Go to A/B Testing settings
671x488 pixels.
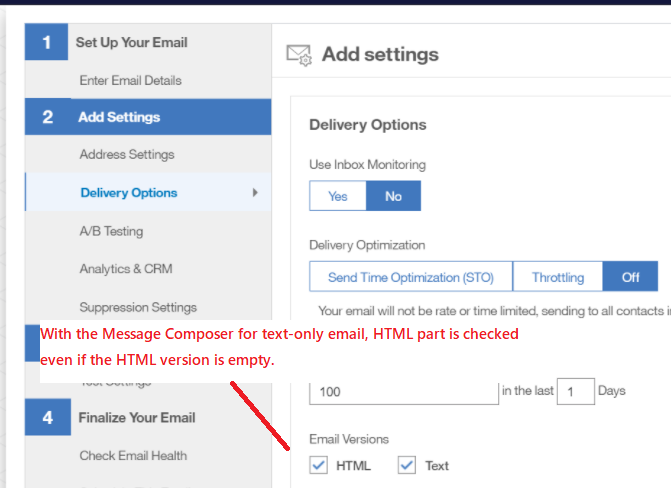click(x=111, y=231)
